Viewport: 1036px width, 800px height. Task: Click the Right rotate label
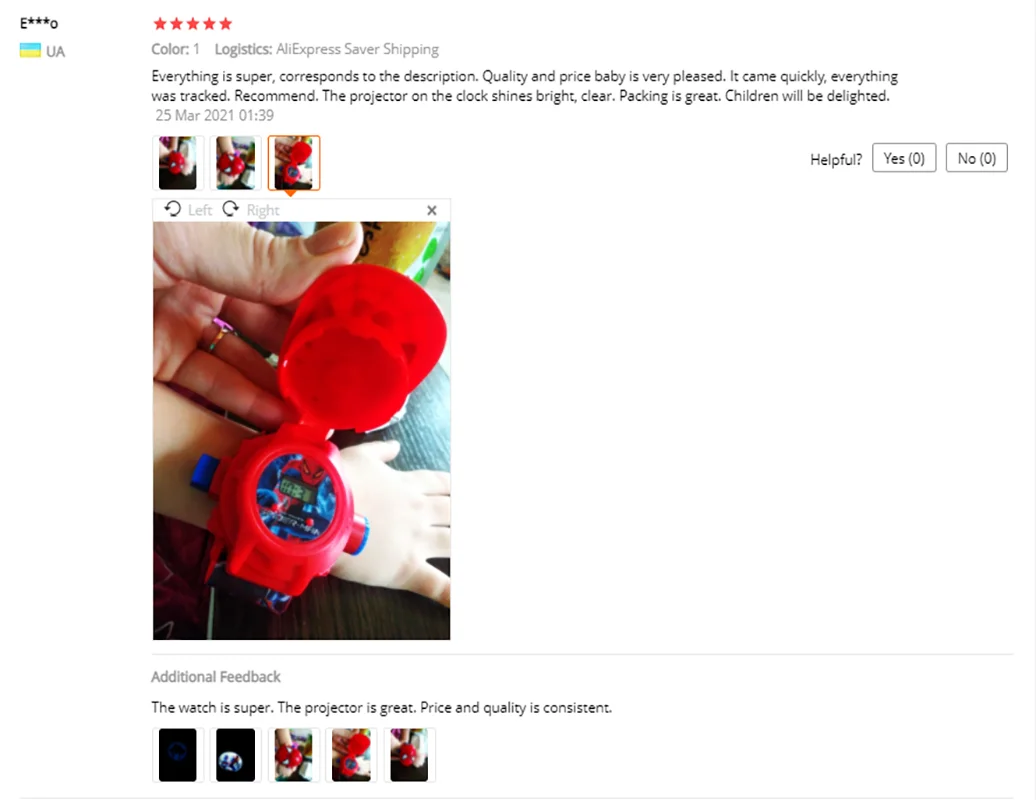(262, 210)
